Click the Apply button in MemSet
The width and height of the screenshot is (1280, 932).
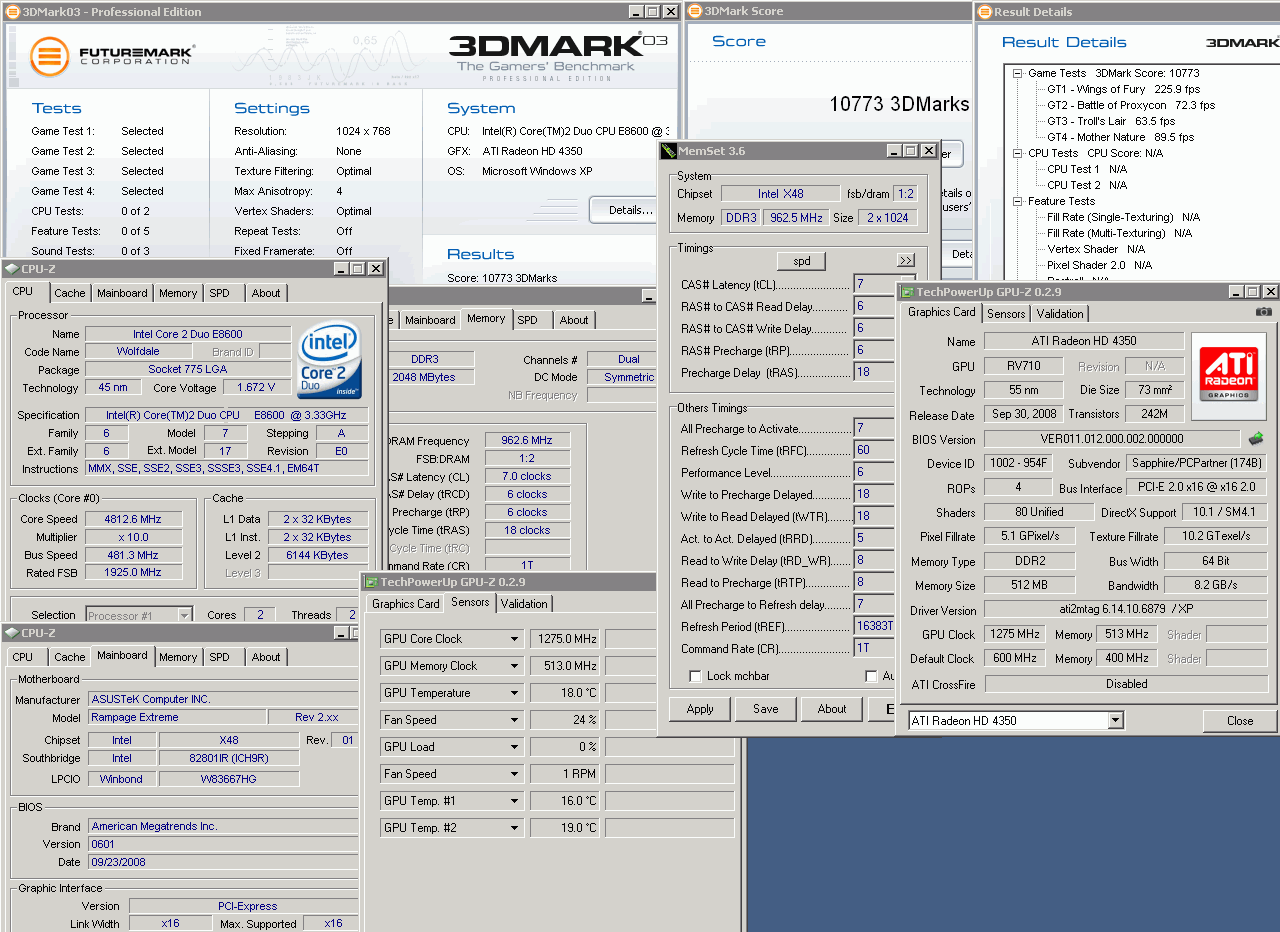(700, 709)
